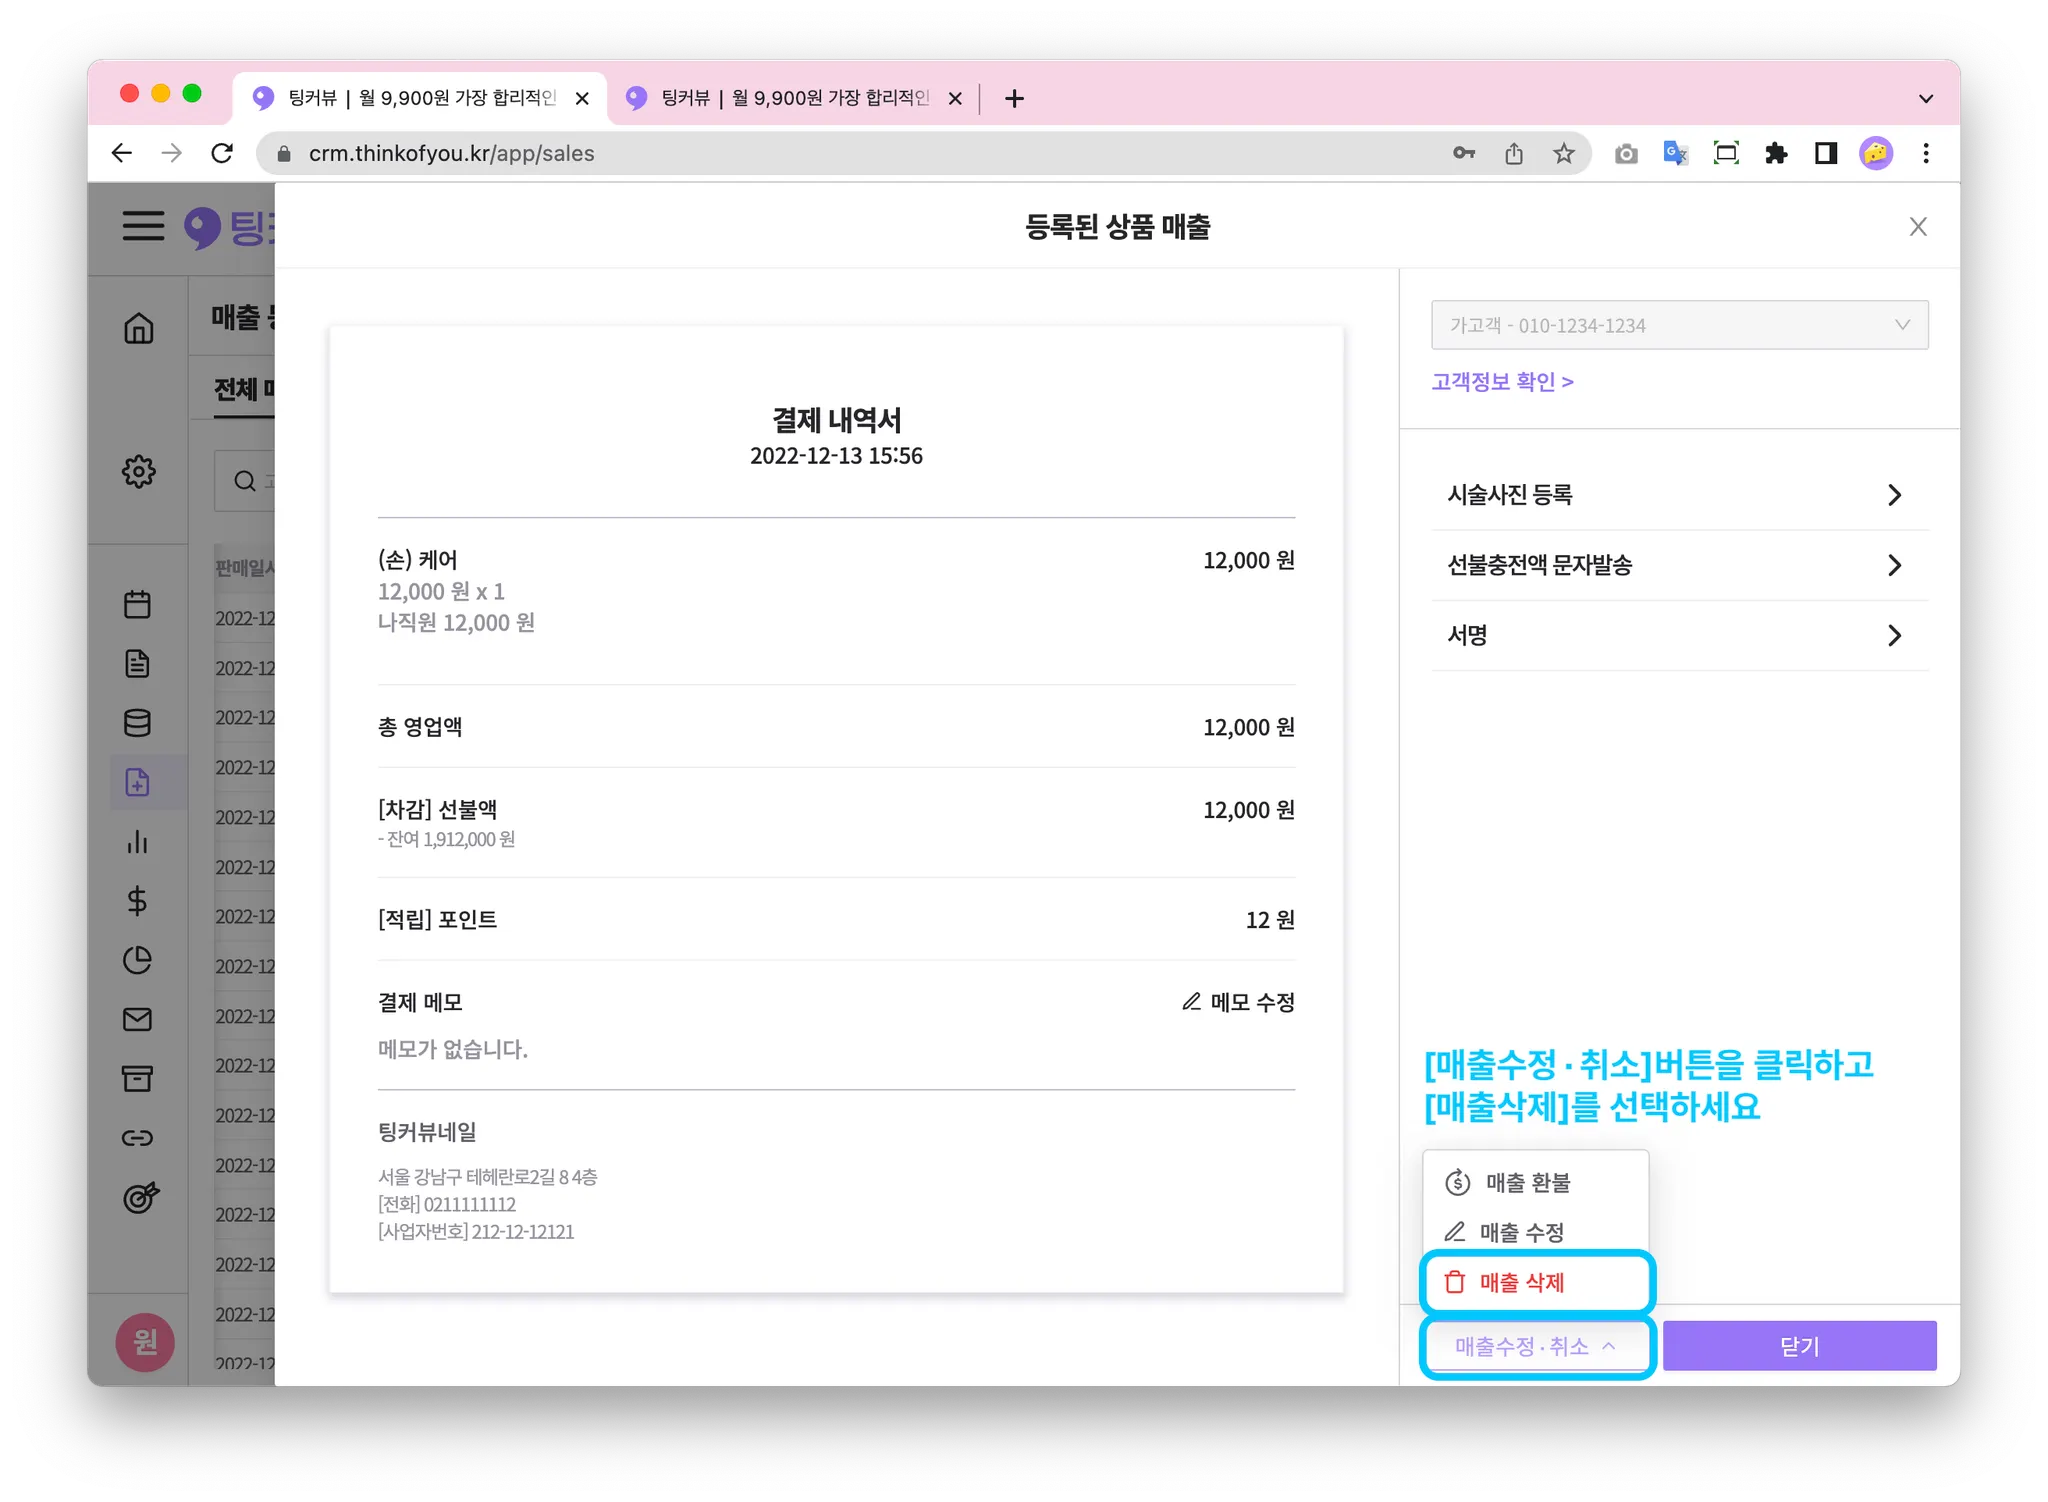Open customer dropdown 가고객 010-1234-1234

tap(1679, 325)
